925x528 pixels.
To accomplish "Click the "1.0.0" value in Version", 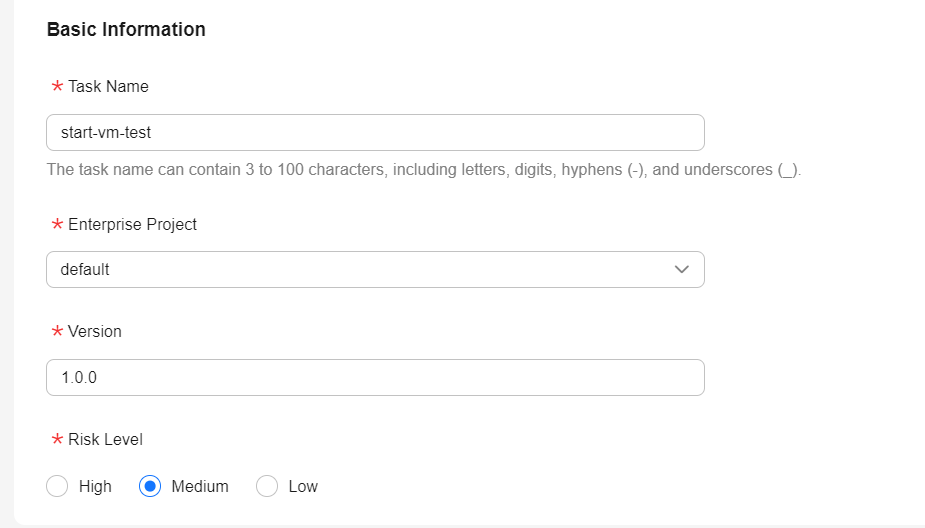I will 79,377.
